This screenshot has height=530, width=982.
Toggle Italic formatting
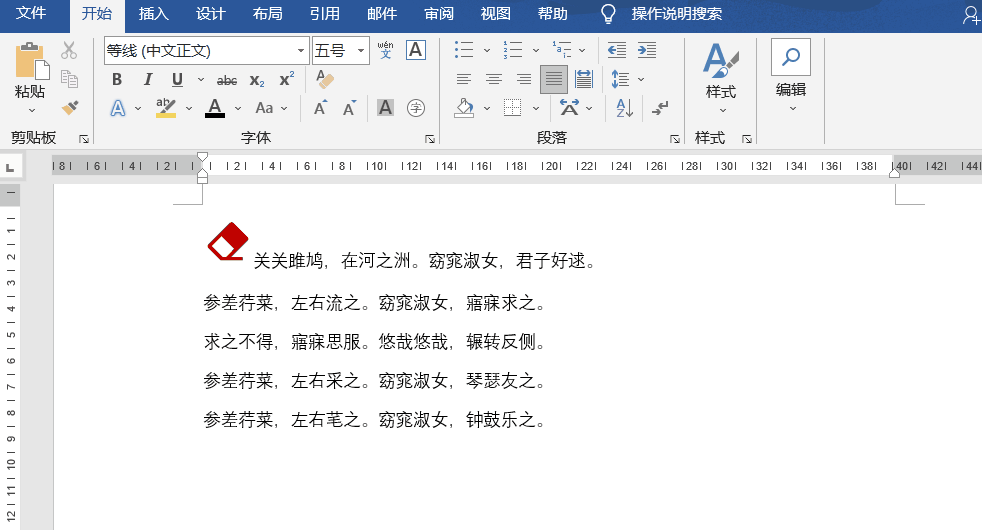[148, 80]
